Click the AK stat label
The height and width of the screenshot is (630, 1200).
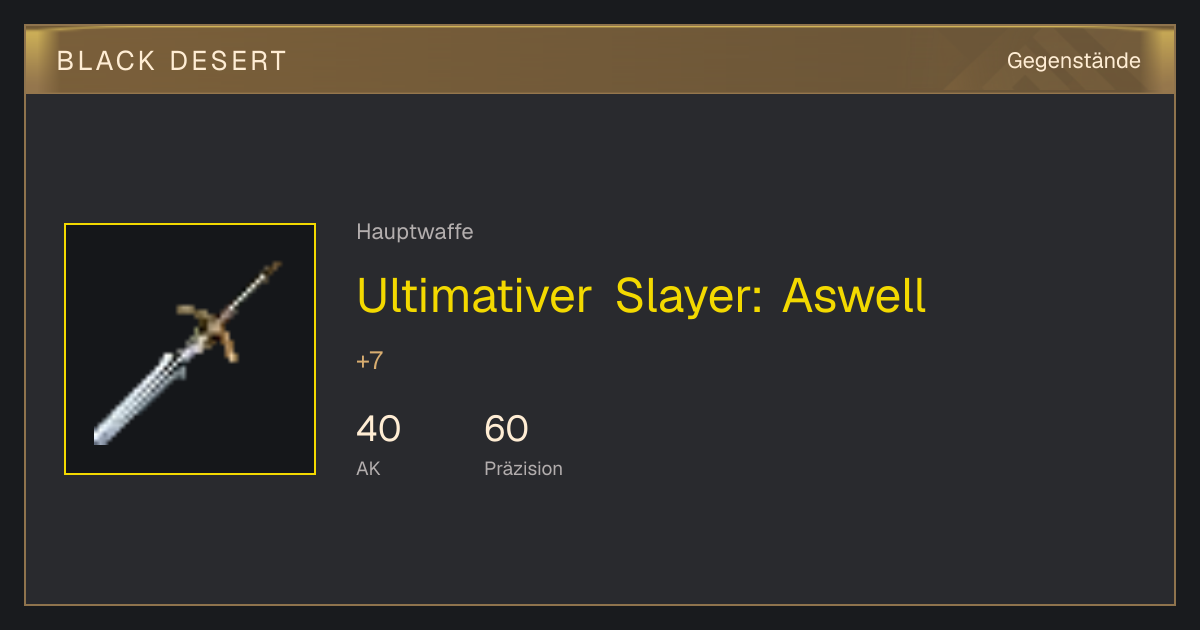368,468
